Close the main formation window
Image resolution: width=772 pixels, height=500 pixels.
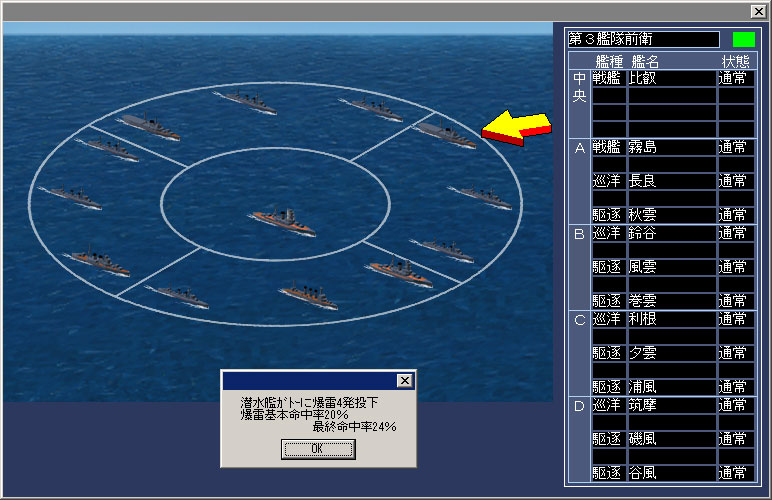(758, 11)
